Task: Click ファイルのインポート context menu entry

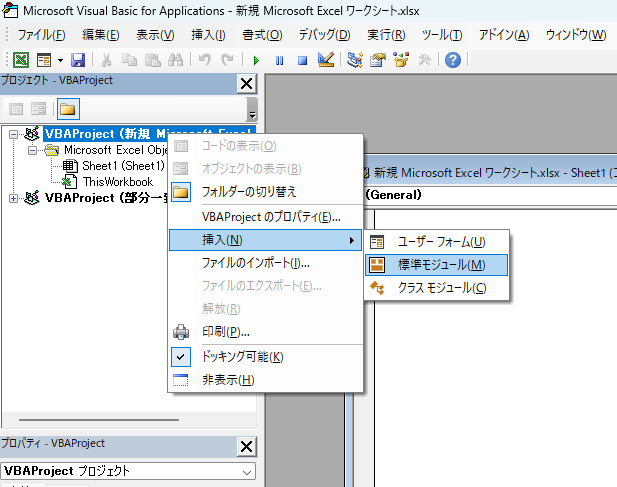Action: click(255, 263)
